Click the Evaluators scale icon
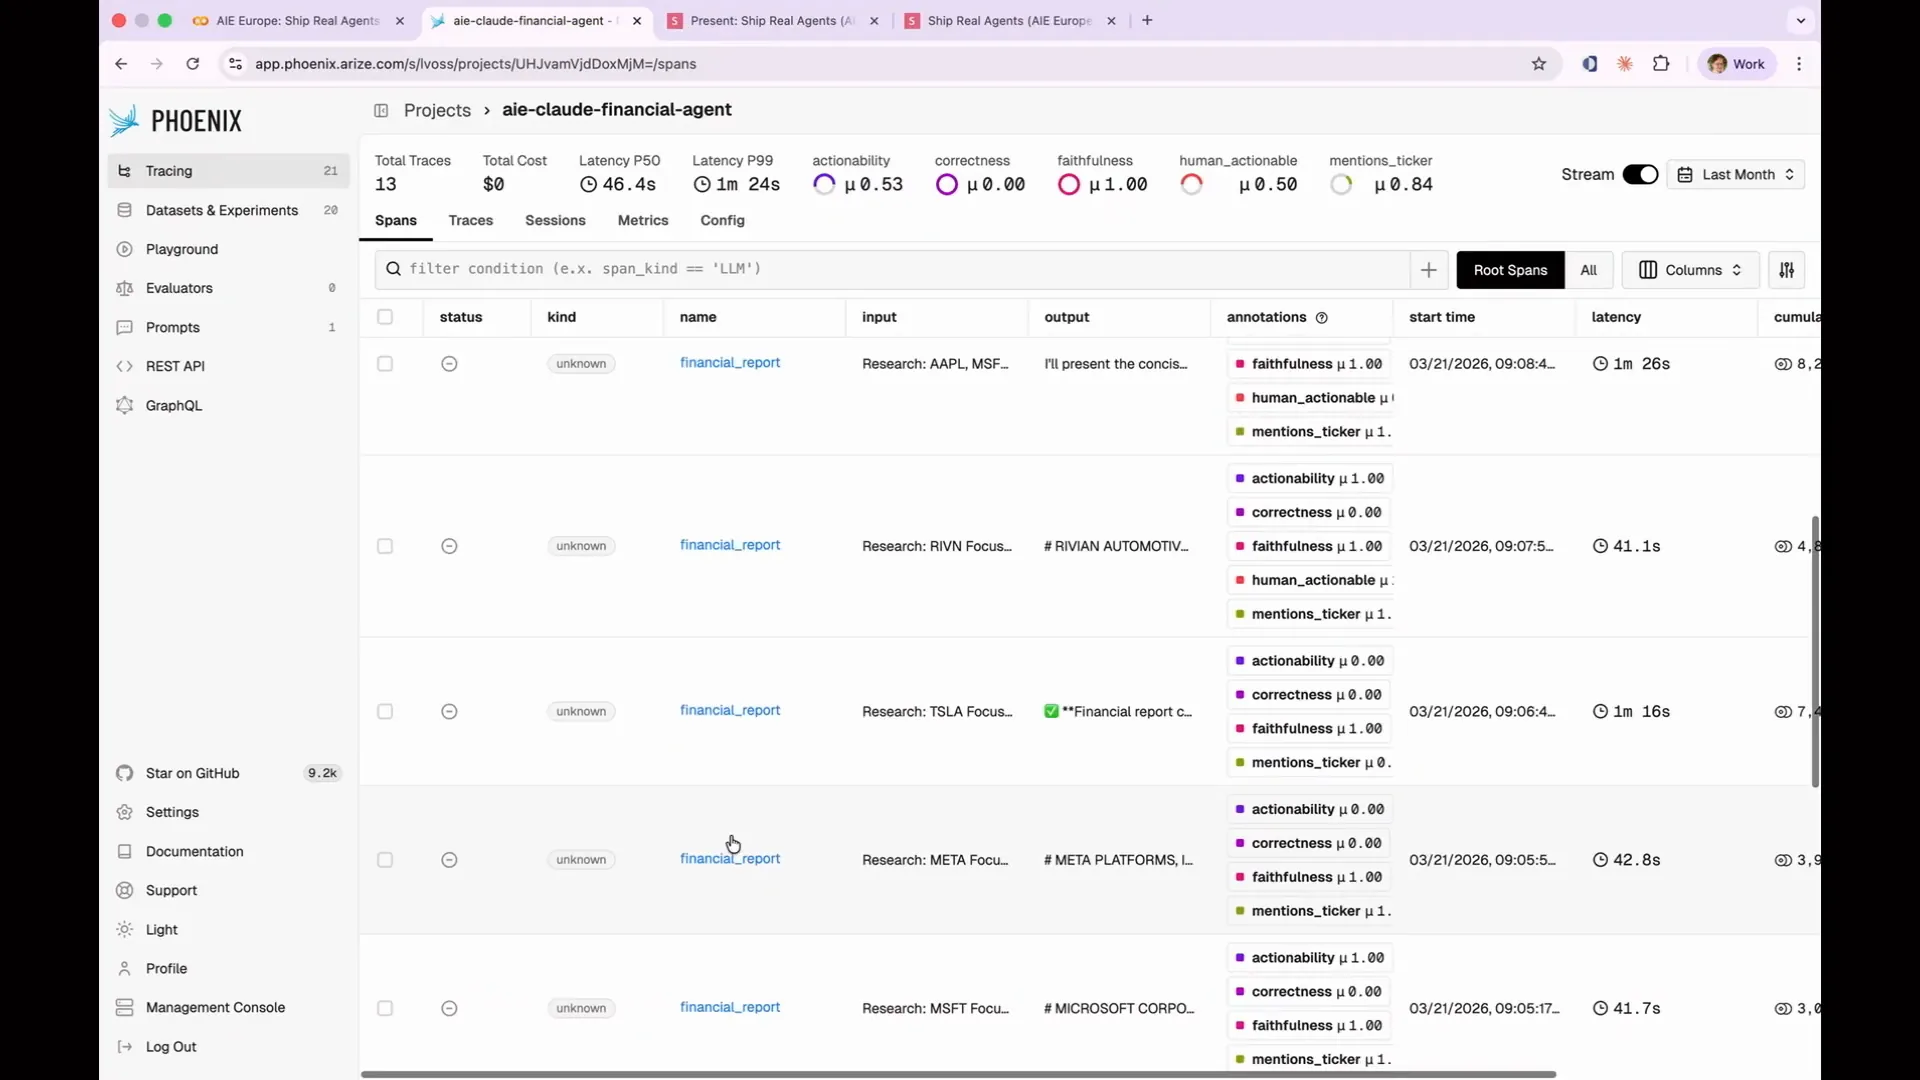The image size is (1920, 1080). (x=124, y=288)
